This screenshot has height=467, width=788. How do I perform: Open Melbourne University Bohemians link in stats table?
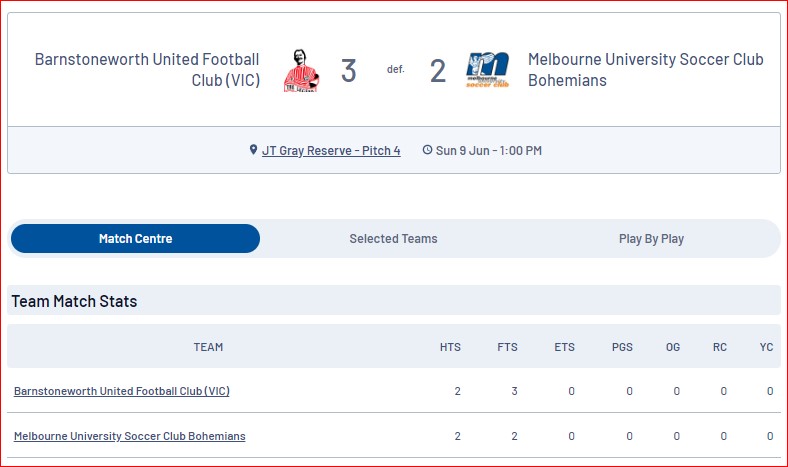click(x=130, y=436)
